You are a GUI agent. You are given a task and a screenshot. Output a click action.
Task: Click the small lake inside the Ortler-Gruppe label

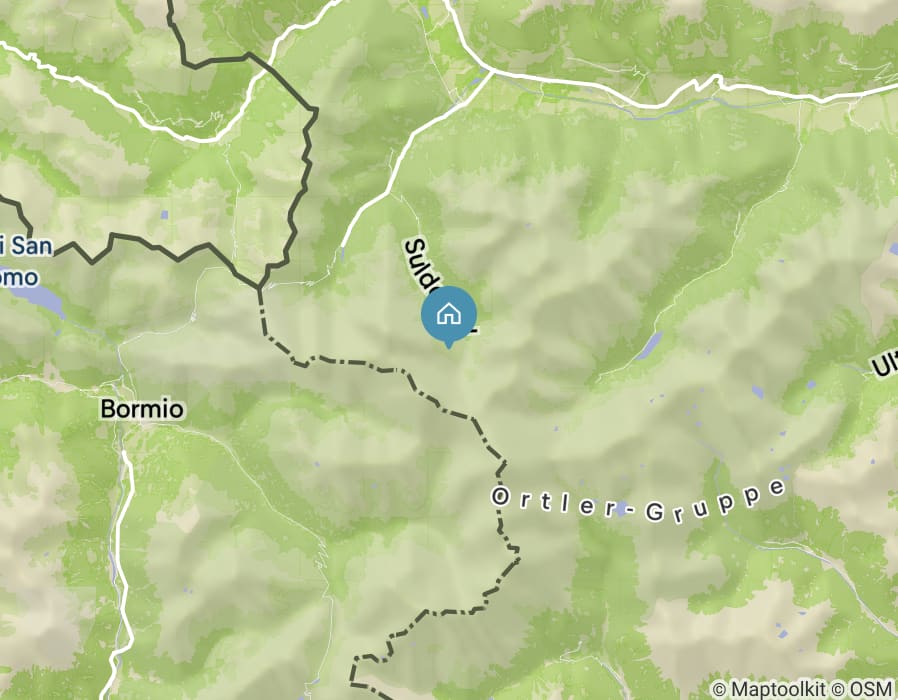[x=621, y=508]
